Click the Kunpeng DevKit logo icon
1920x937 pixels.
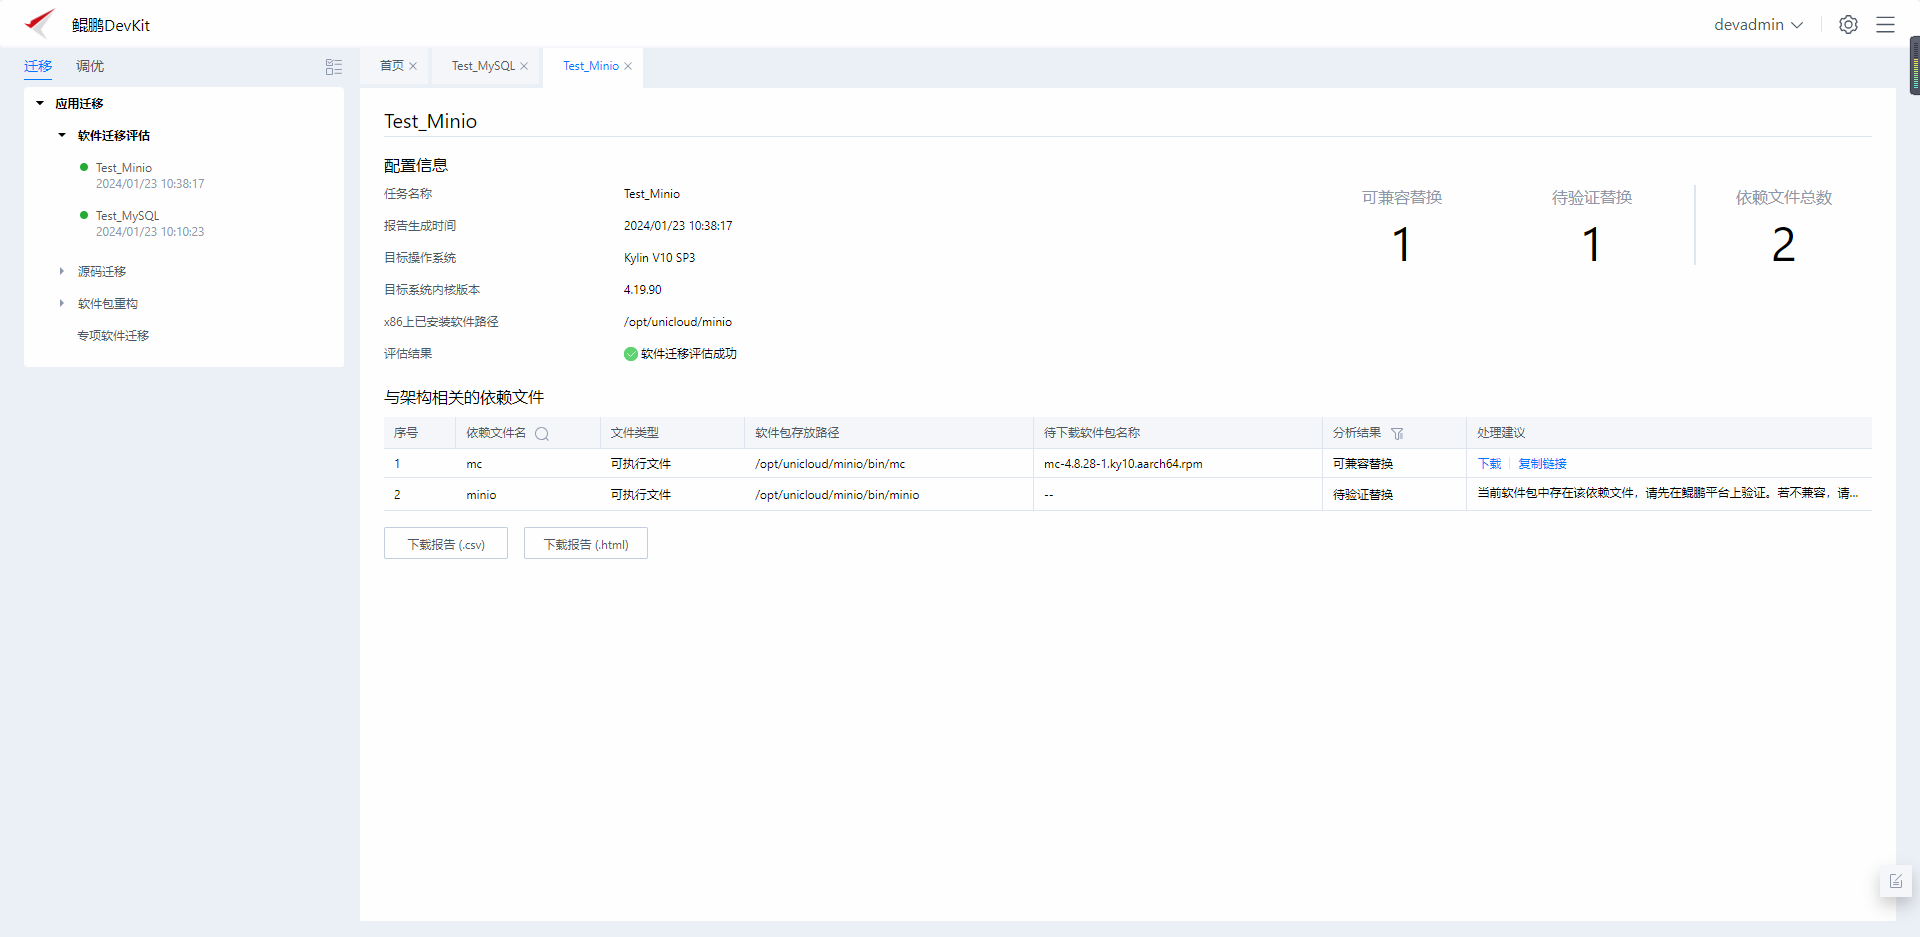[40, 23]
